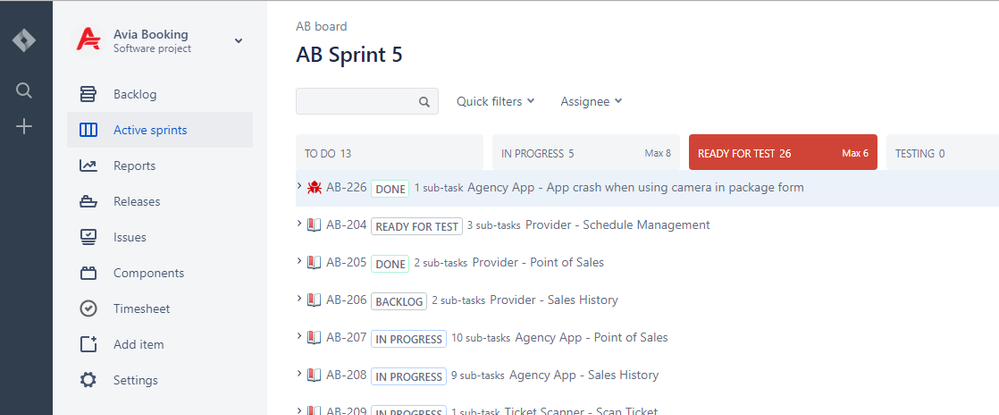Click the '10 sub-tasks' text of AB-207
Viewport: 999px width, 415px height.
click(480, 338)
